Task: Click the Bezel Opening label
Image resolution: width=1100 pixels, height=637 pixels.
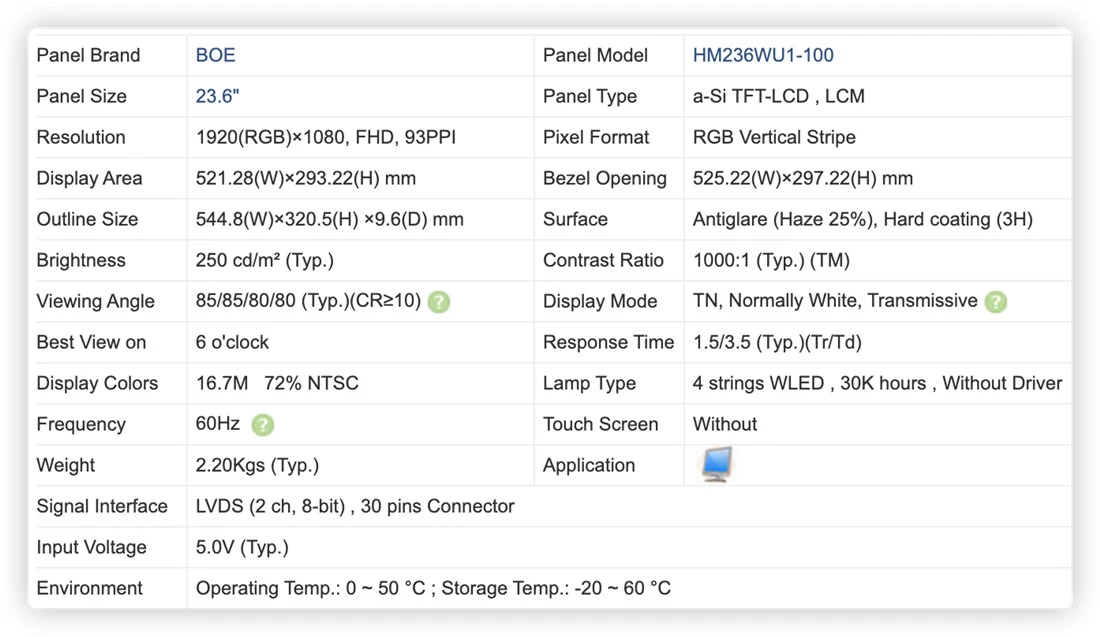Action: click(x=605, y=178)
